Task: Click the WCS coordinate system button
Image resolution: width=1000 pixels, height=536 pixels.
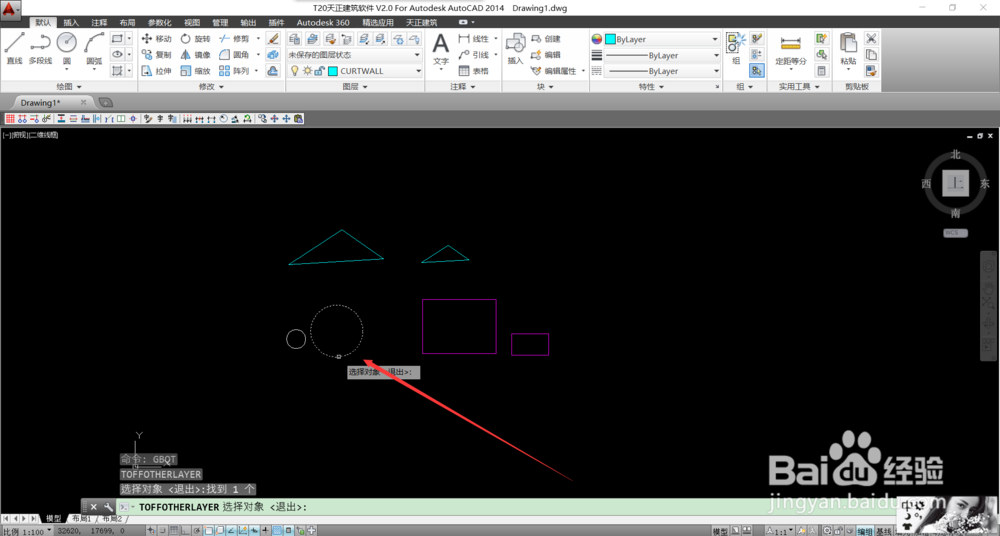Action: (955, 233)
